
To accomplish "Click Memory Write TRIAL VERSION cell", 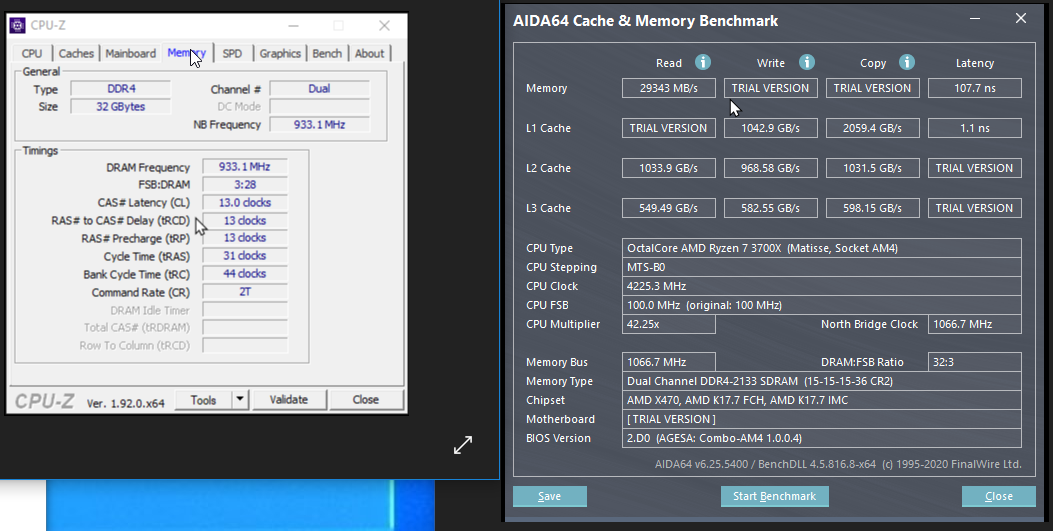I will [x=770, y=88].
